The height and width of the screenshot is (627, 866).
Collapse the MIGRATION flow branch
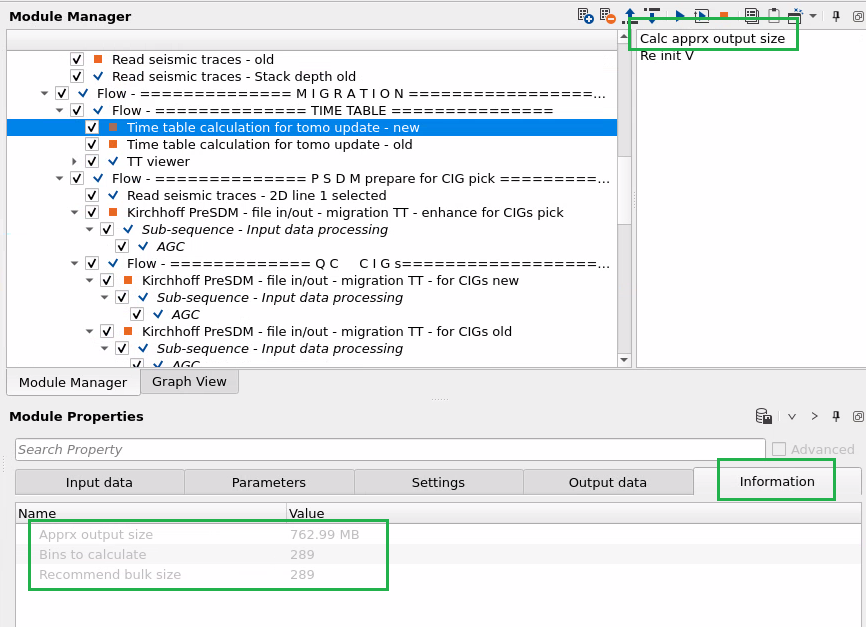44,93
